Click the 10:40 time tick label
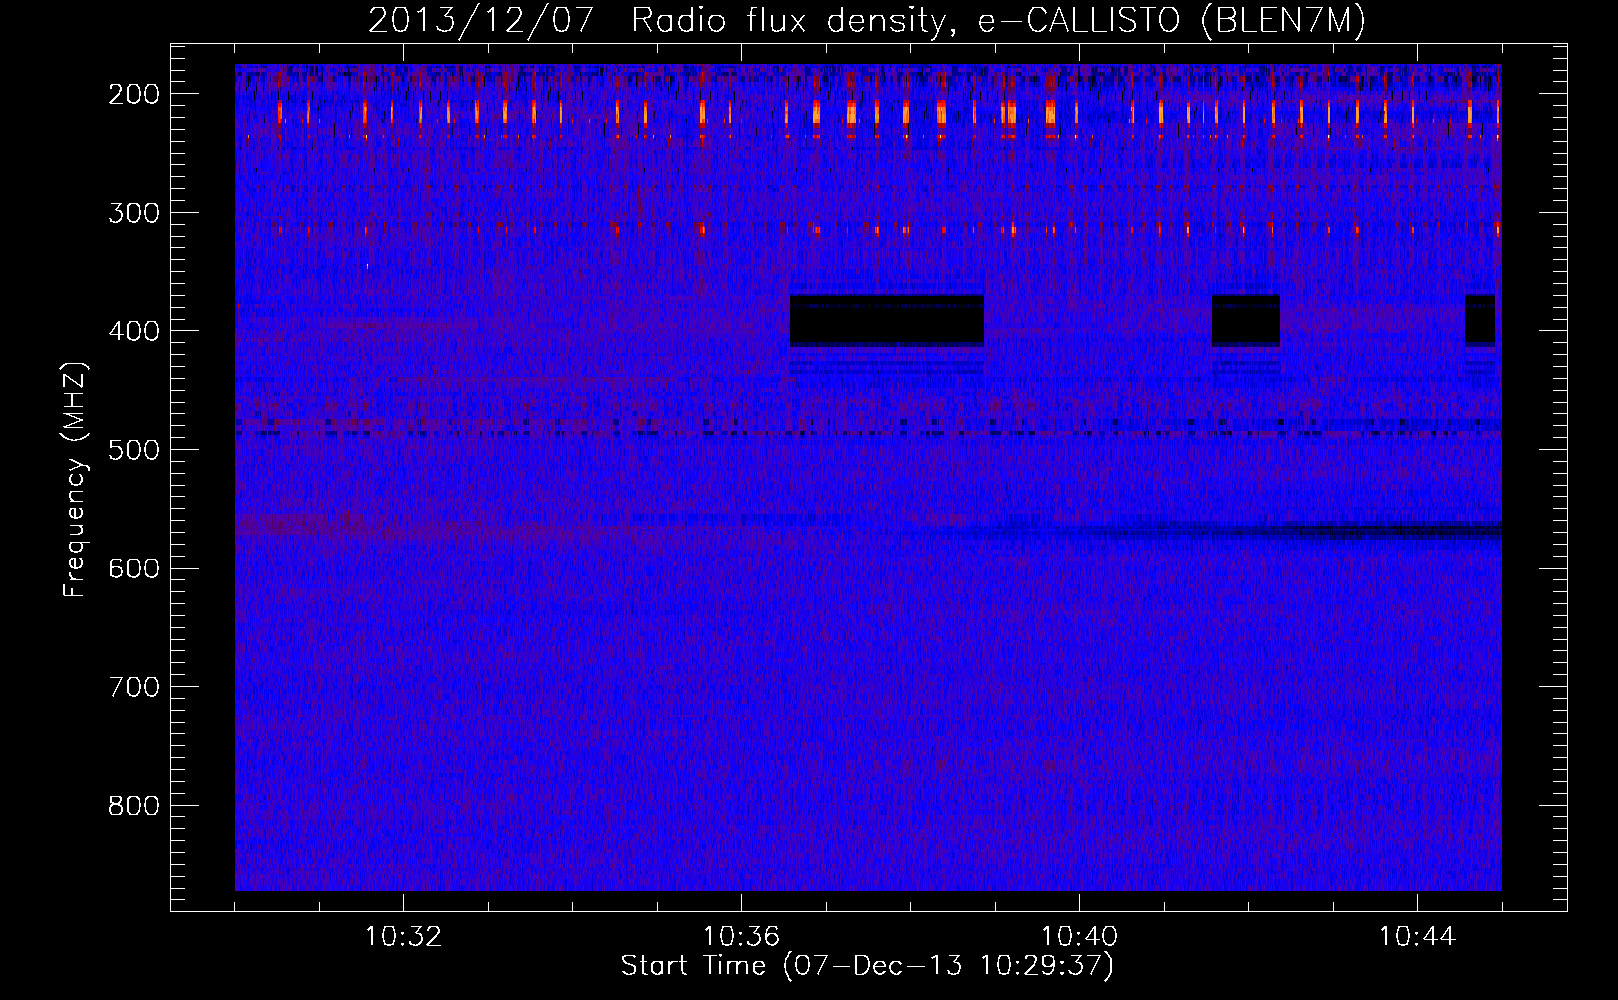Image resolution: width=1618 pixels, height=1000 pixels. tap(1079, 937)
